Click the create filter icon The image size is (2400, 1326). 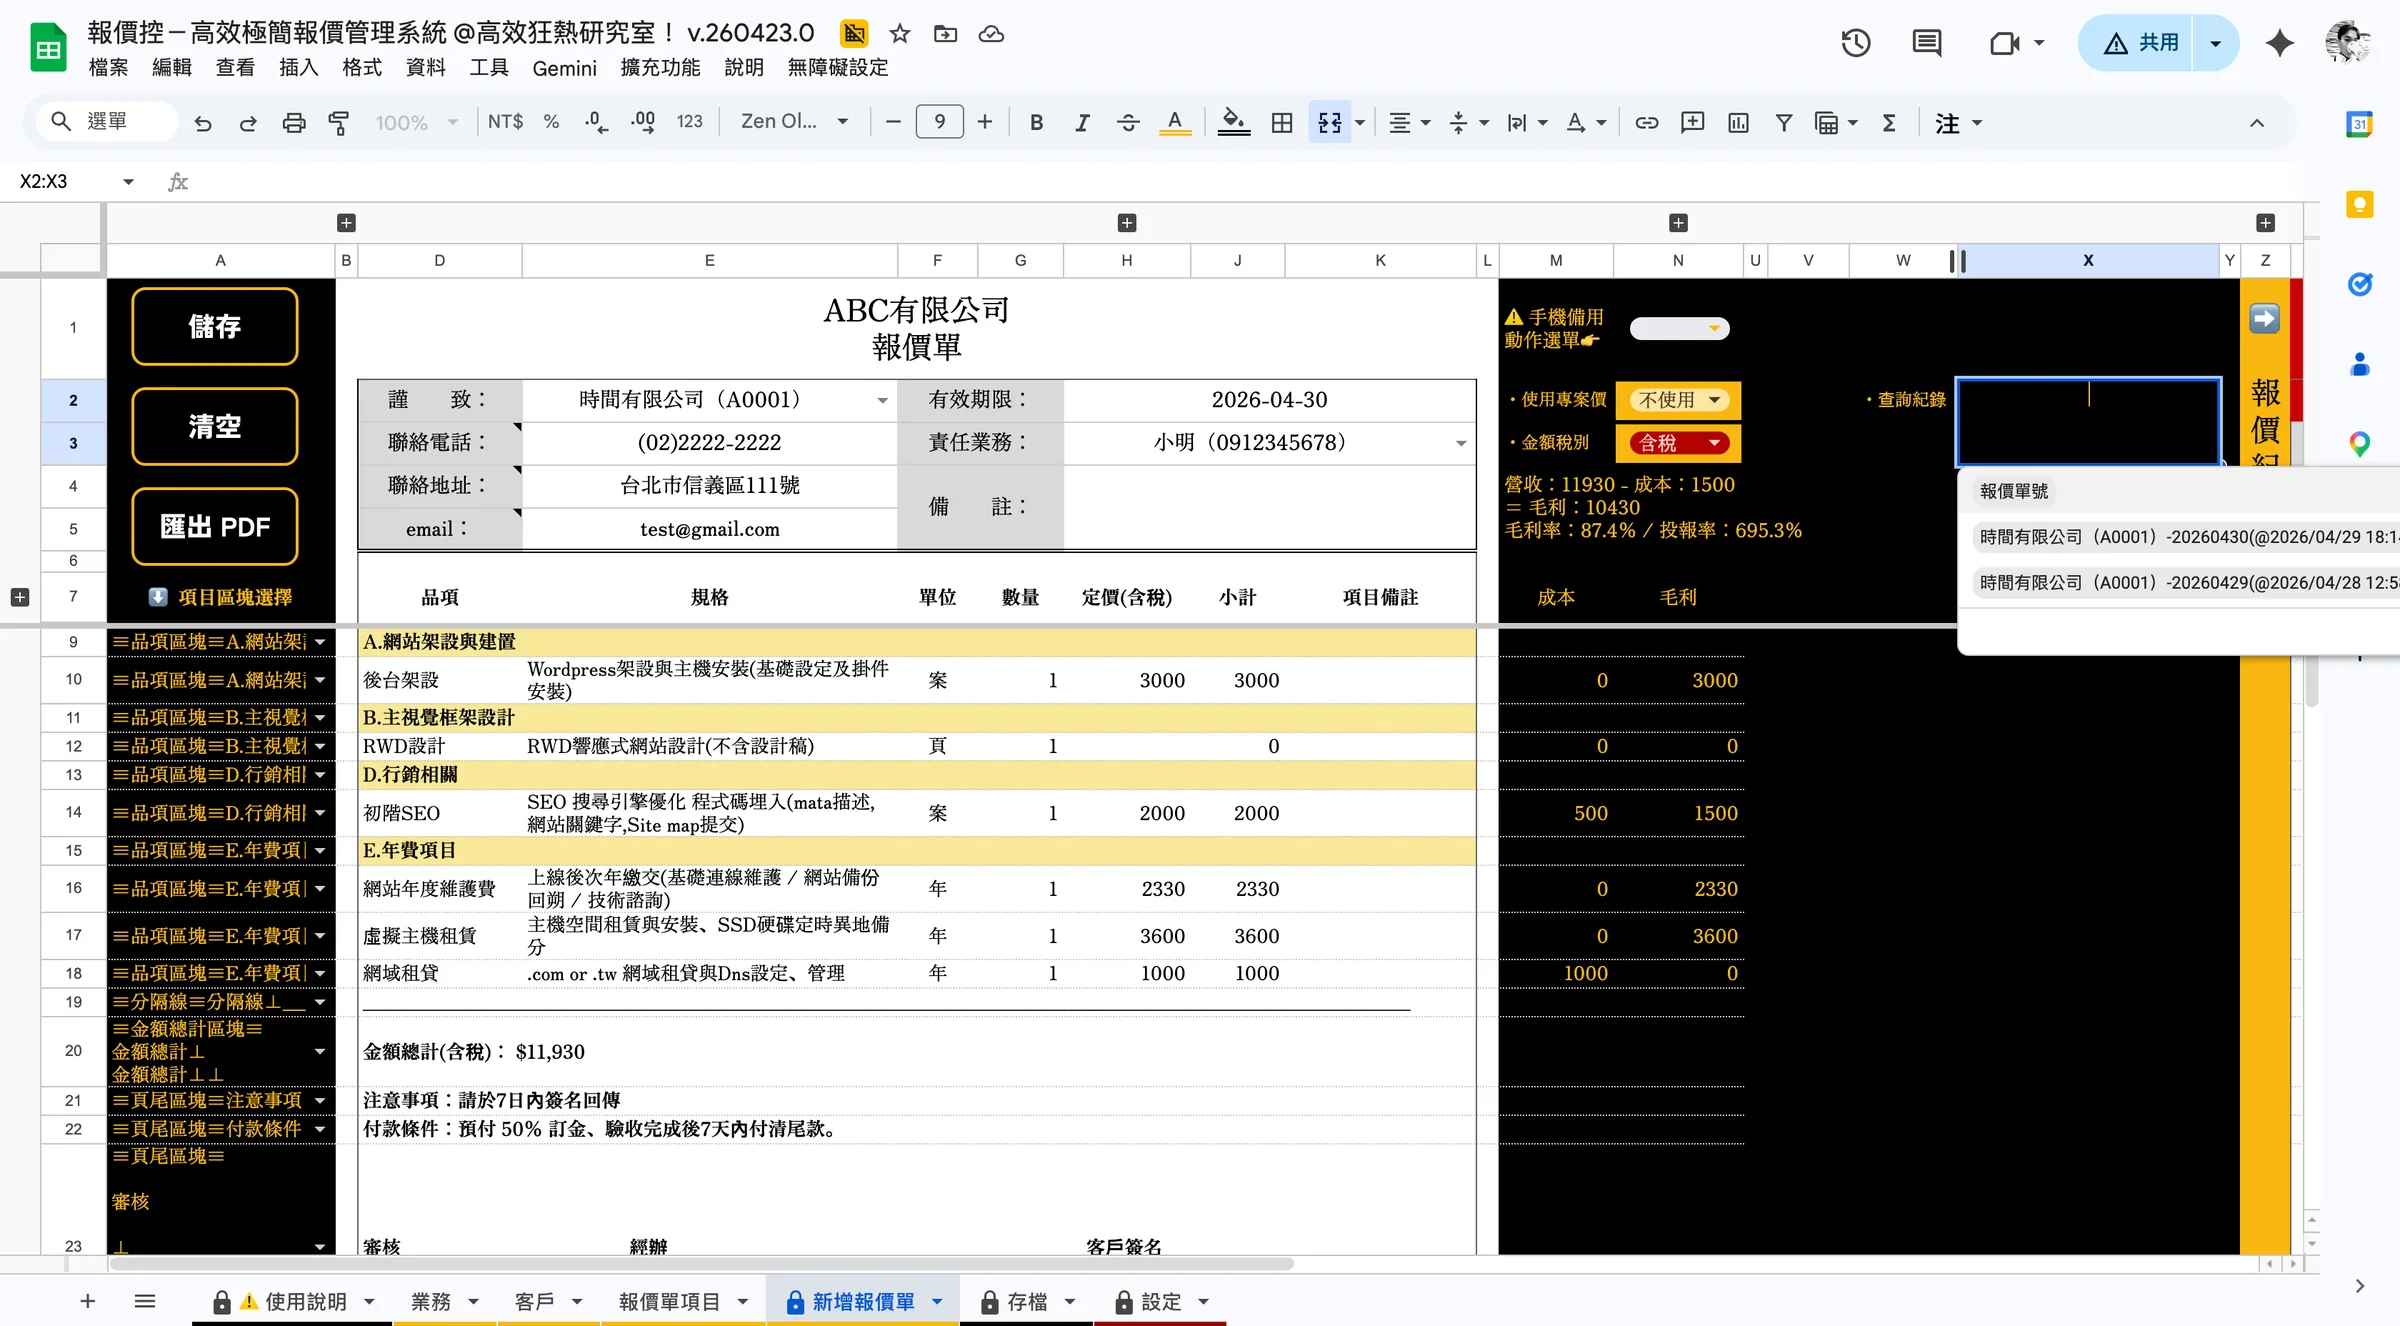[x=1783, y=123]
